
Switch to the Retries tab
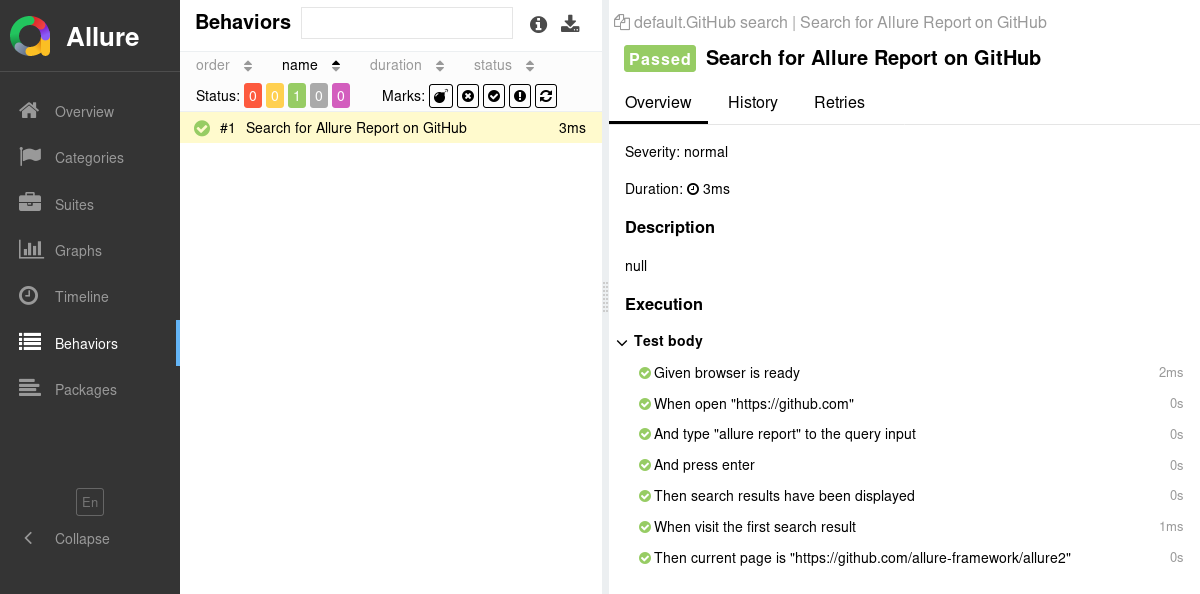pos(839,103)
